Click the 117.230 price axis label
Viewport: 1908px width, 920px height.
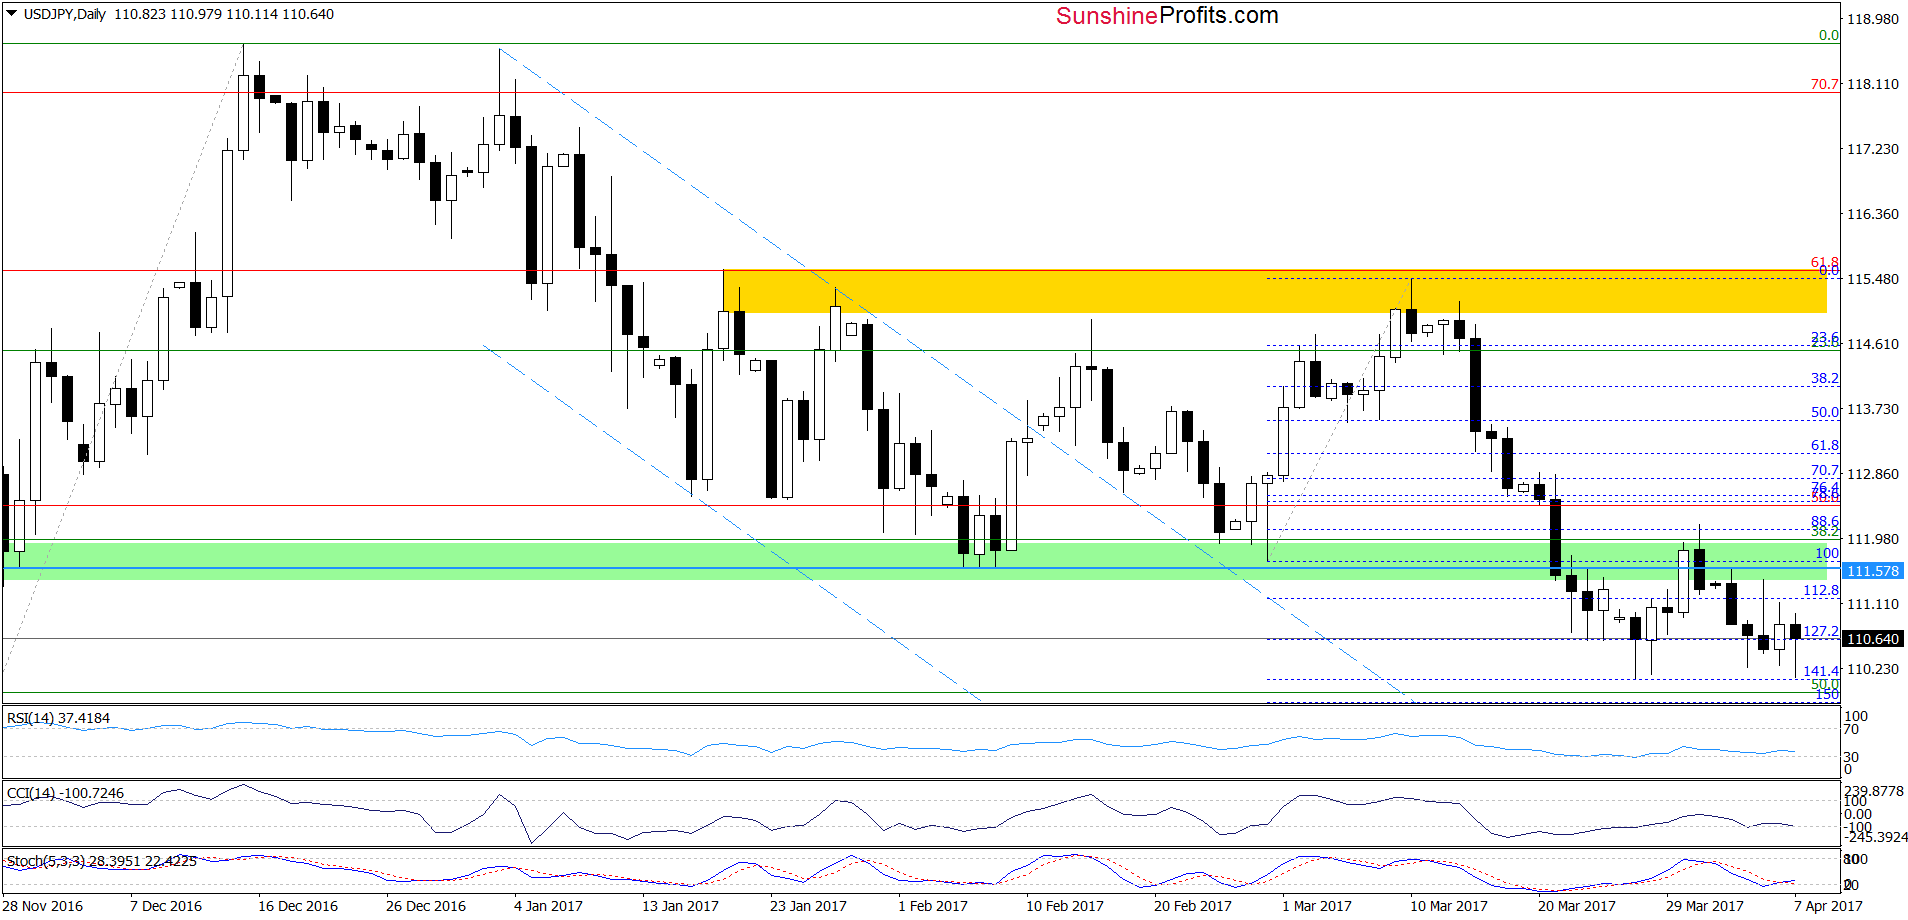pyautogui.click(x=1872, y=149)
